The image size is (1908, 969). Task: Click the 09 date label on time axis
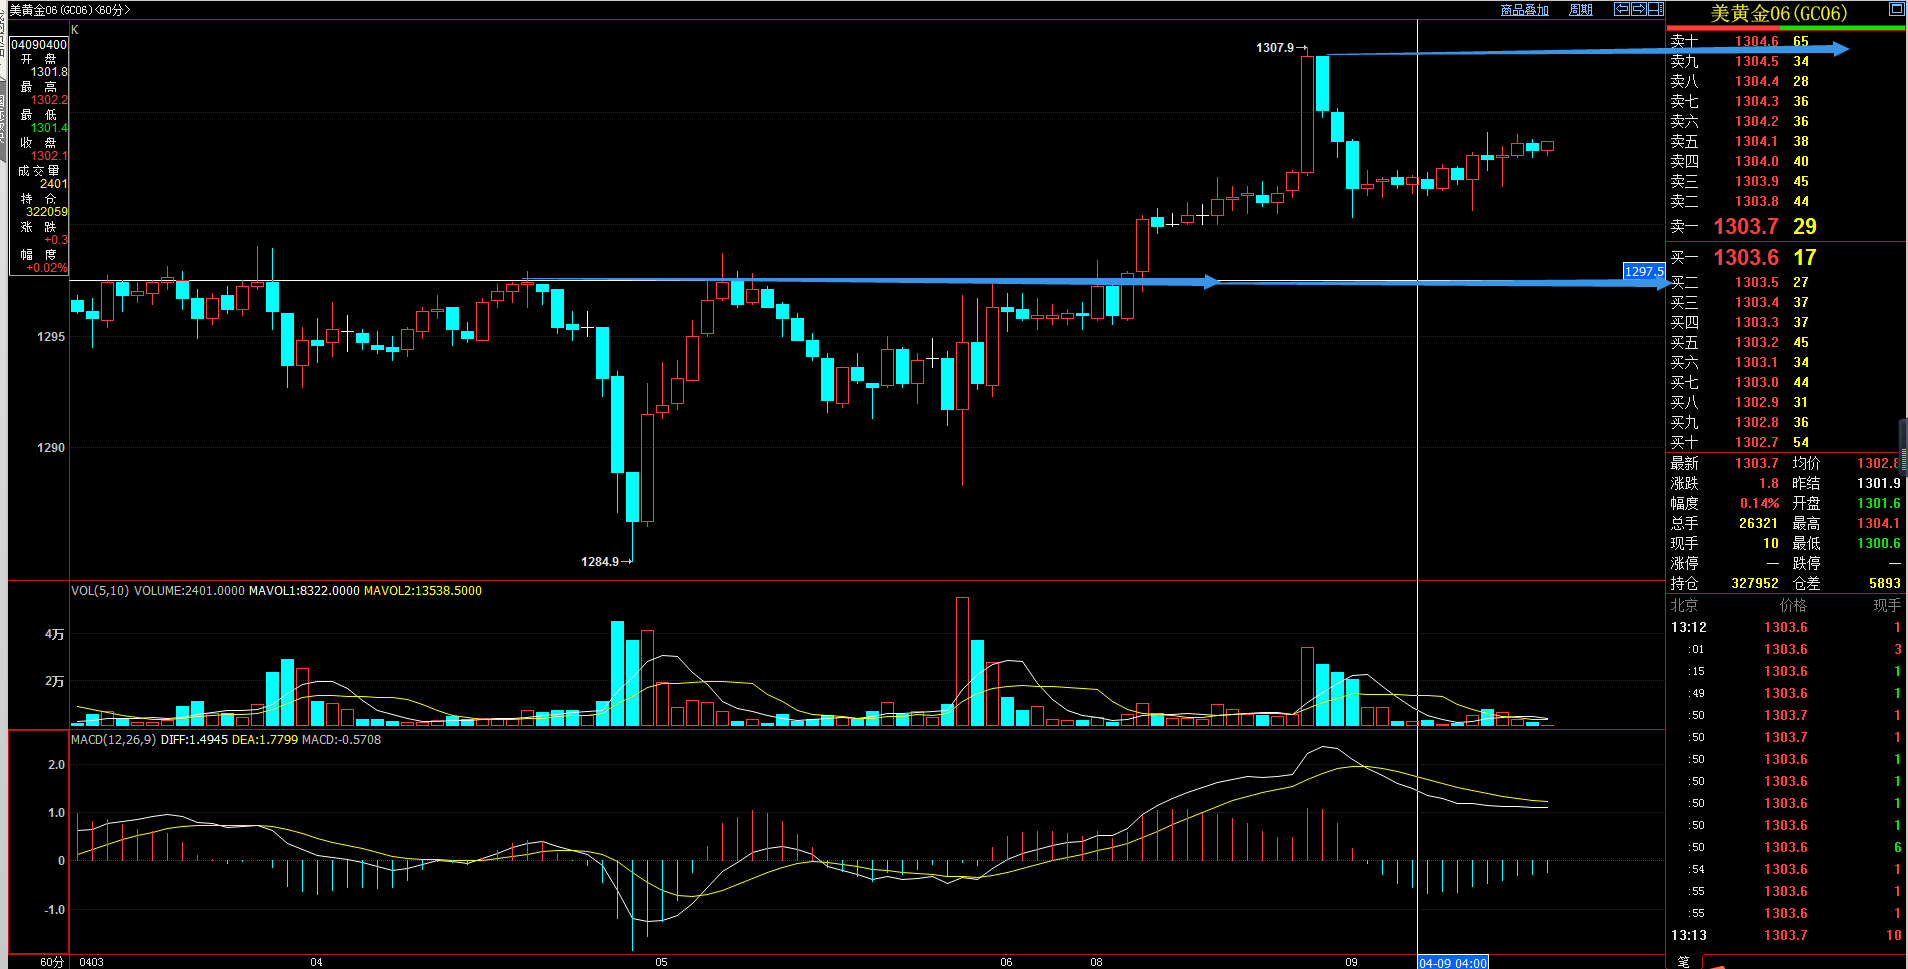(x=1351, y=962)
